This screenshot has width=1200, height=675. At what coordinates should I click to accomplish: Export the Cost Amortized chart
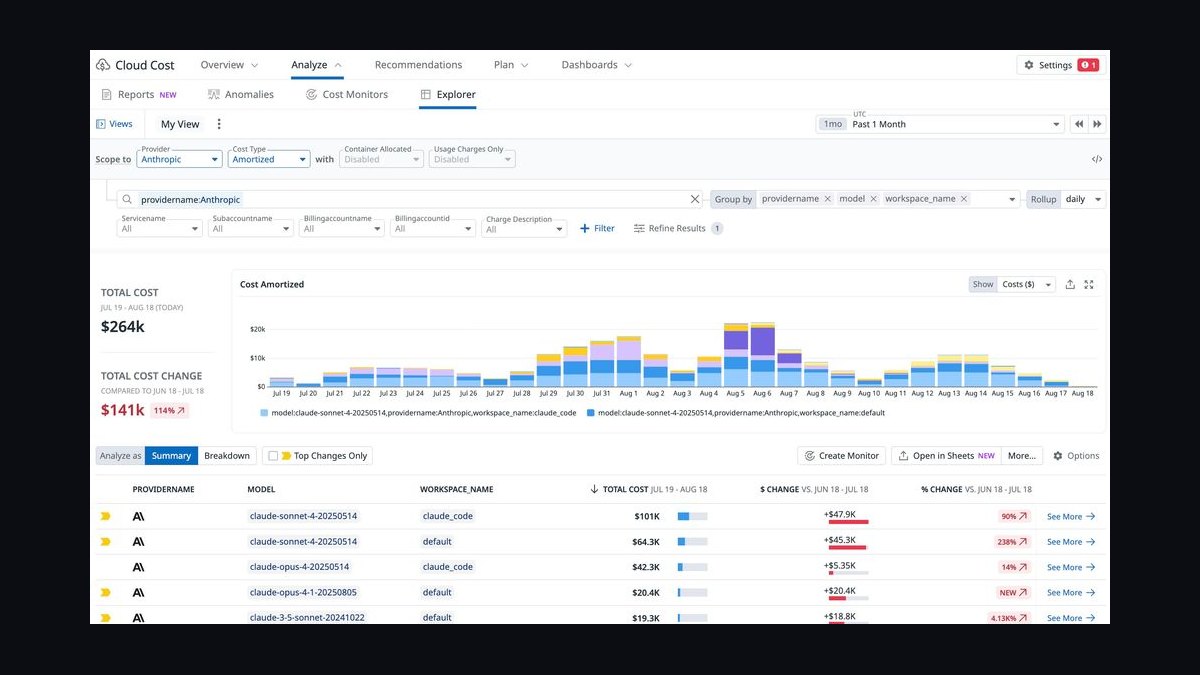click(1070, 284)
